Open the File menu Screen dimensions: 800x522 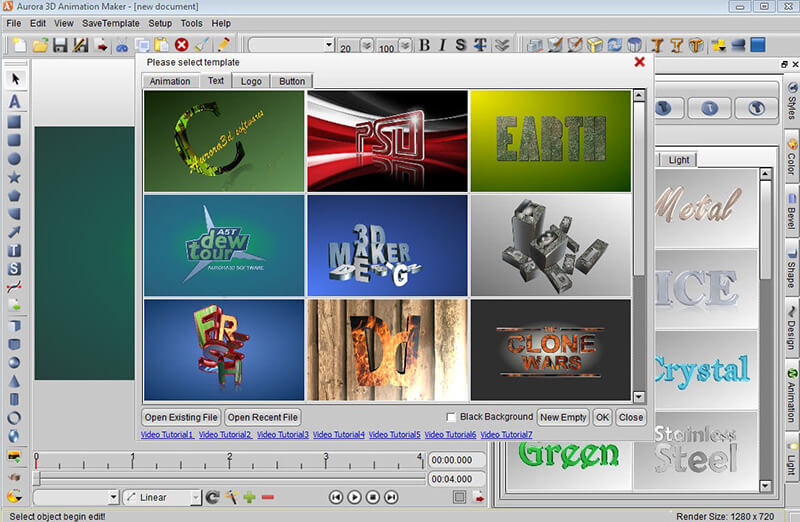tap(14, 23)
